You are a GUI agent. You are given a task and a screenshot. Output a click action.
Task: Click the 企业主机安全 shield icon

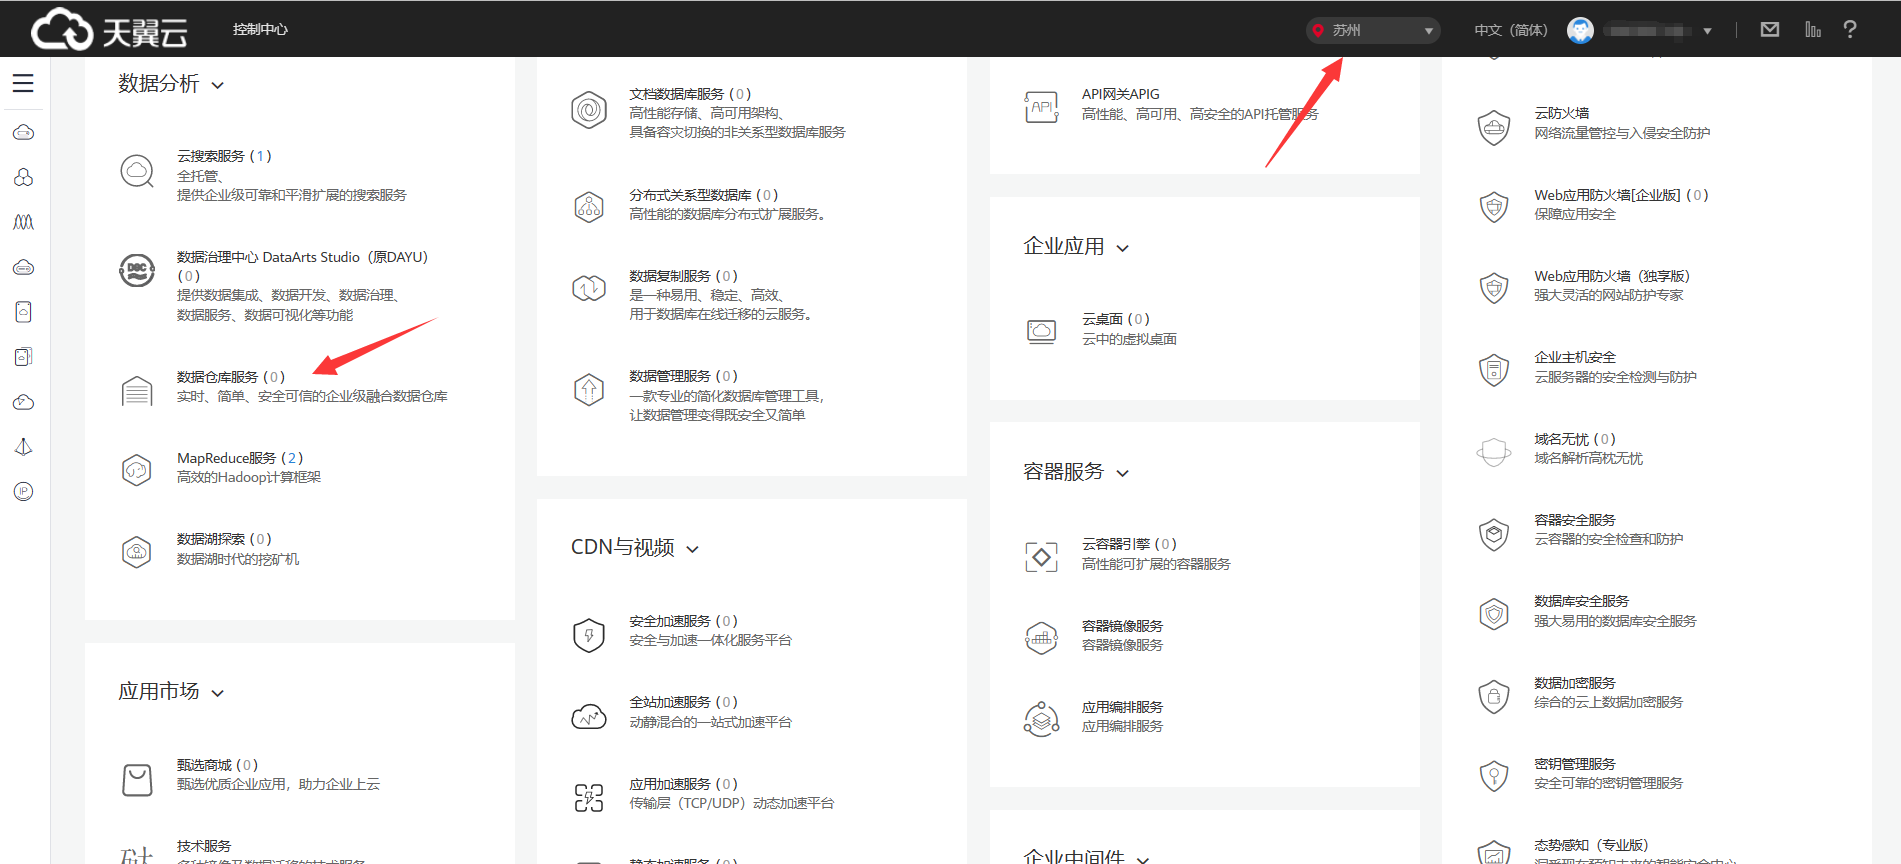click(x=1494, y=370)
